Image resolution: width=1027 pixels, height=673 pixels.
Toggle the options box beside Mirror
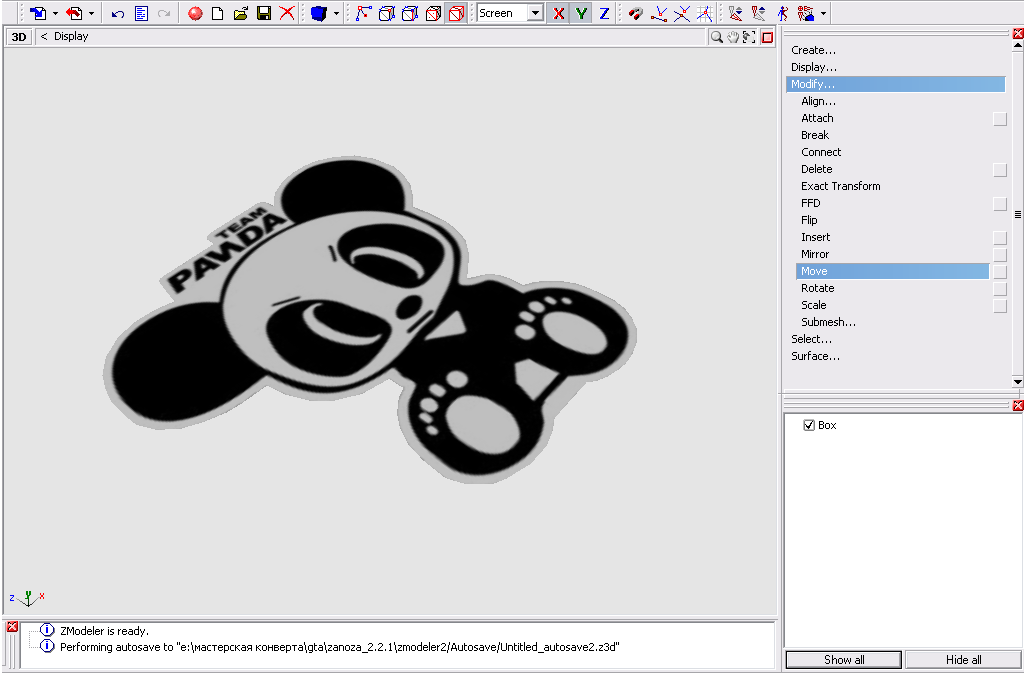point(999,255)
